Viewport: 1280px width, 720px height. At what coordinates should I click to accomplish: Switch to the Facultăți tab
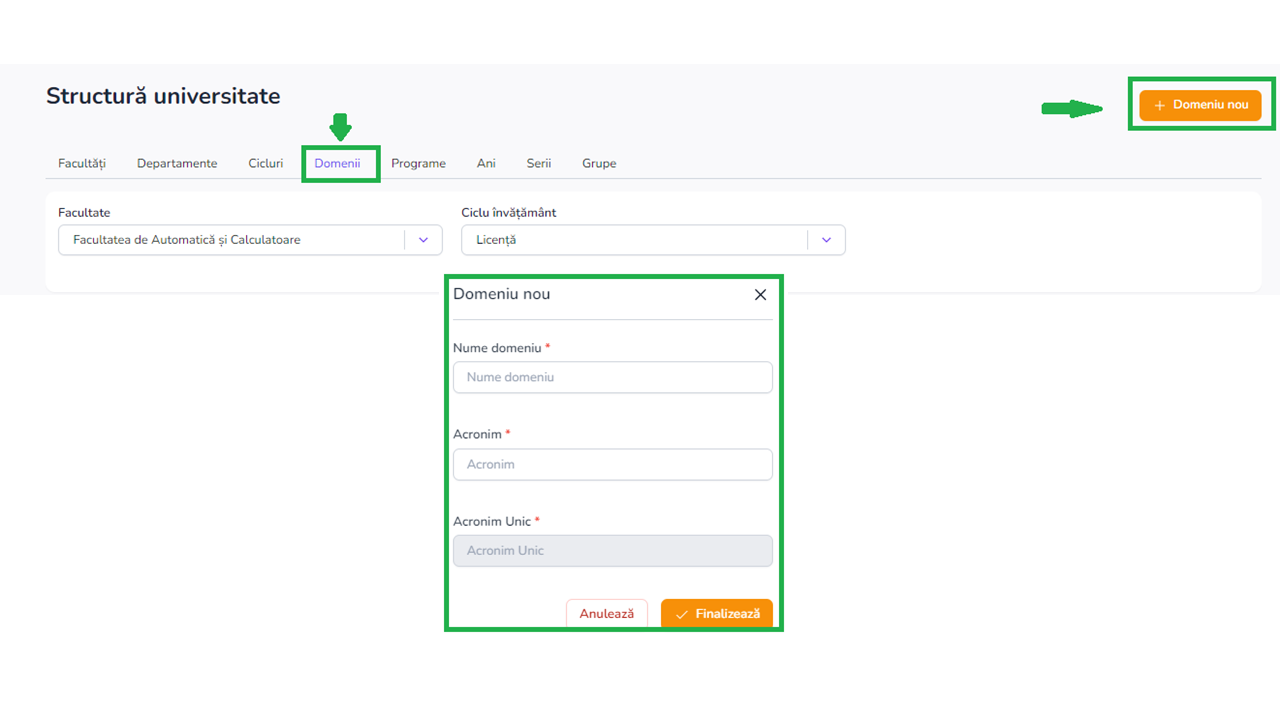pos(82,163)
